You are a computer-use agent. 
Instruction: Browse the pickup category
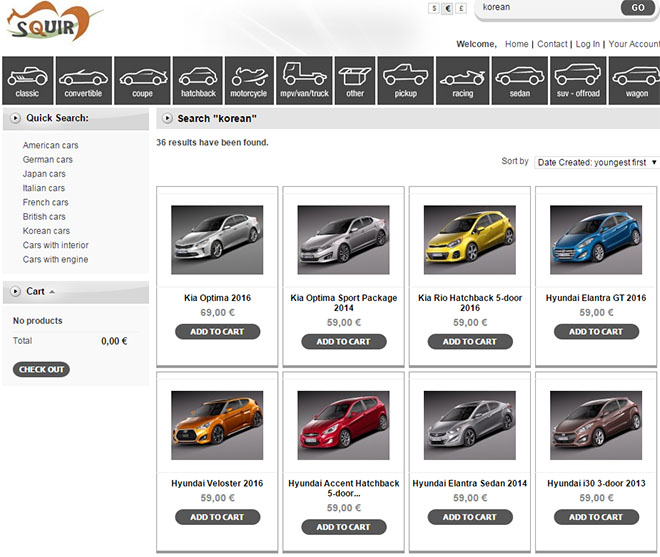click(x=405, y=80)
